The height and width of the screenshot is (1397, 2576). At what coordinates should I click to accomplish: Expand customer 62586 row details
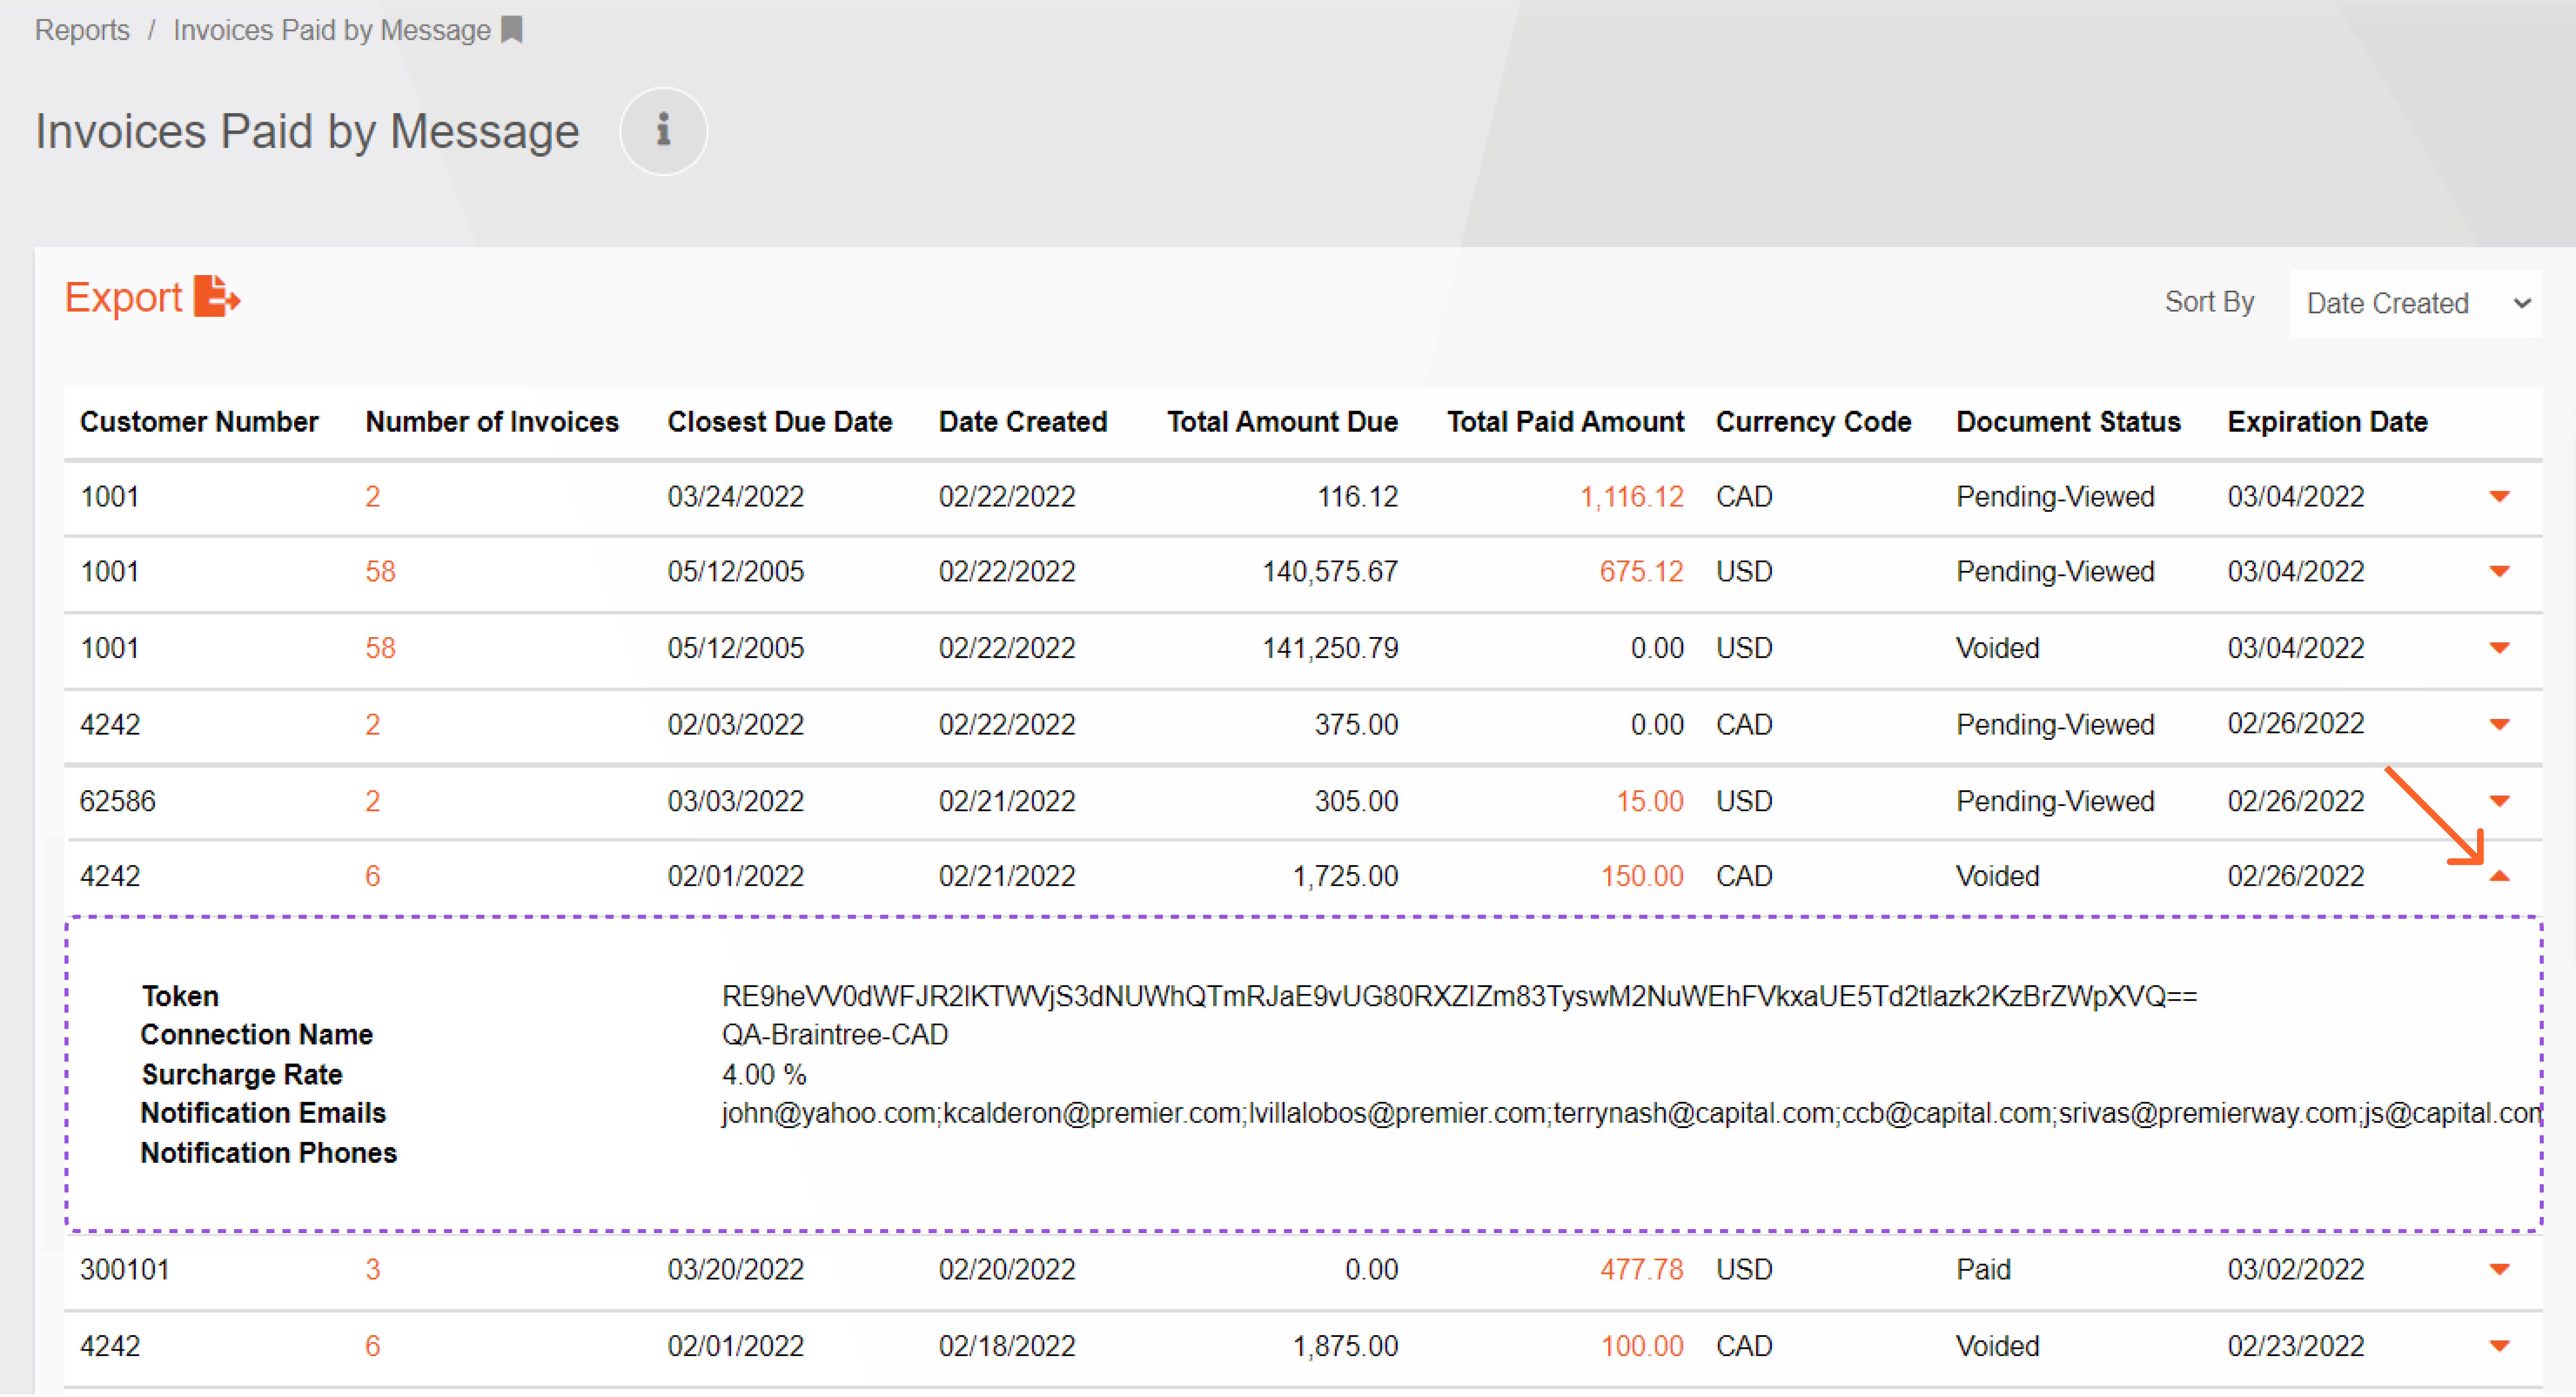click(x=2499, y=801)
